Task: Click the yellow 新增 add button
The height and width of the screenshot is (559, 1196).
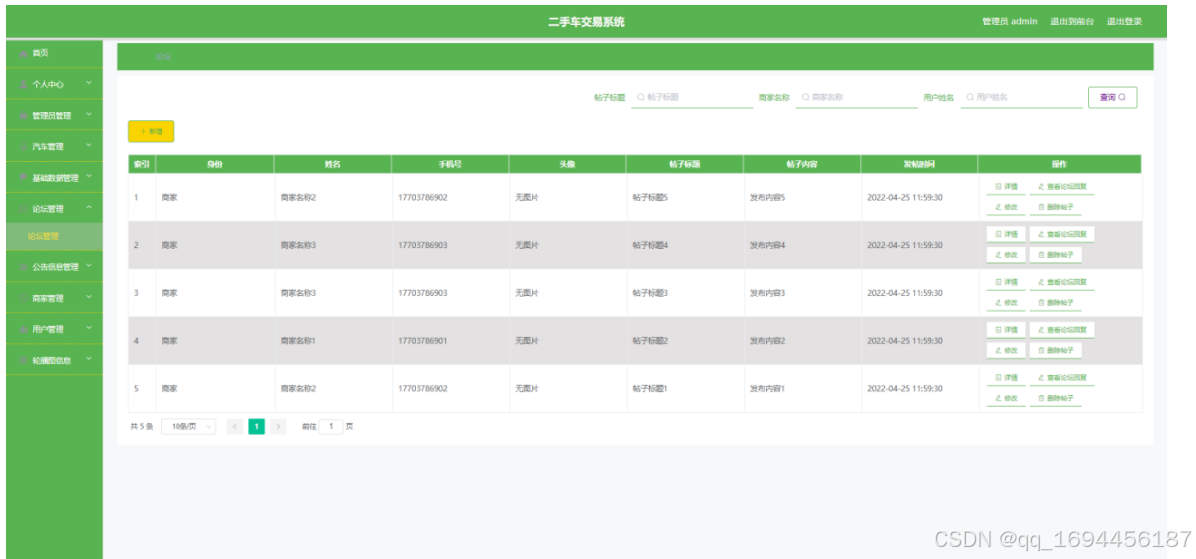Action: (151, 131)
